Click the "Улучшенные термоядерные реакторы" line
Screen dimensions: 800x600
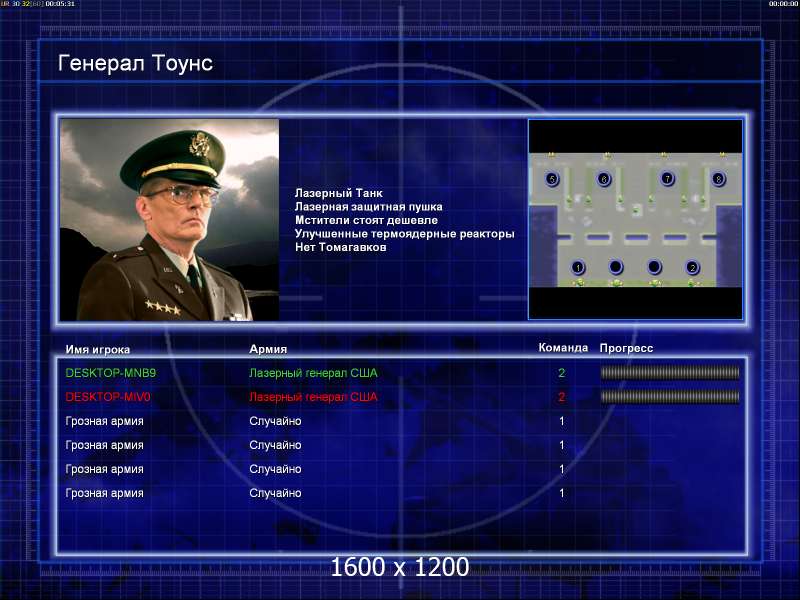(405, 234)
